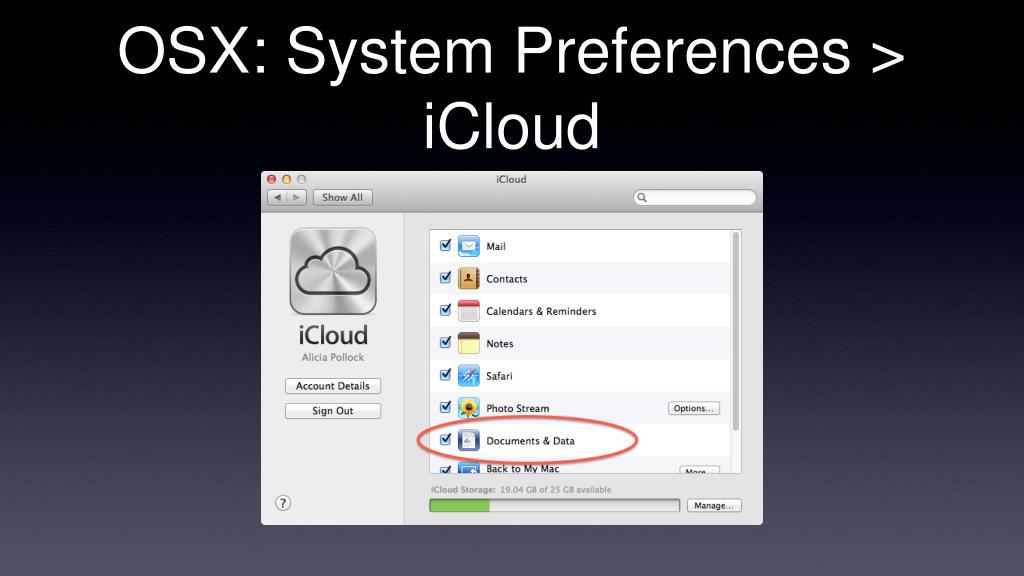Click the Safari compass icon
This screenshot has width=1024, height=576.
pos(468,376)
